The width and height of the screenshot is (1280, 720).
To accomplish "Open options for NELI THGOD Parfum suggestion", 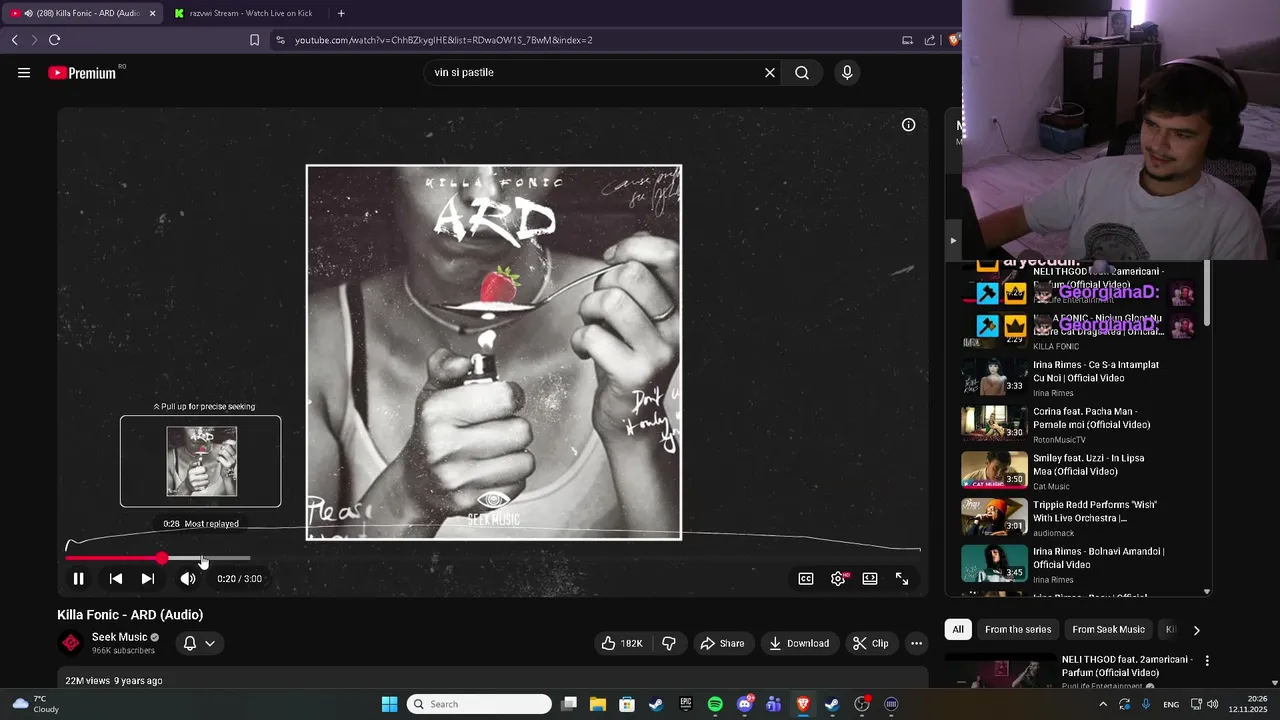I will tap(1207, 661).
